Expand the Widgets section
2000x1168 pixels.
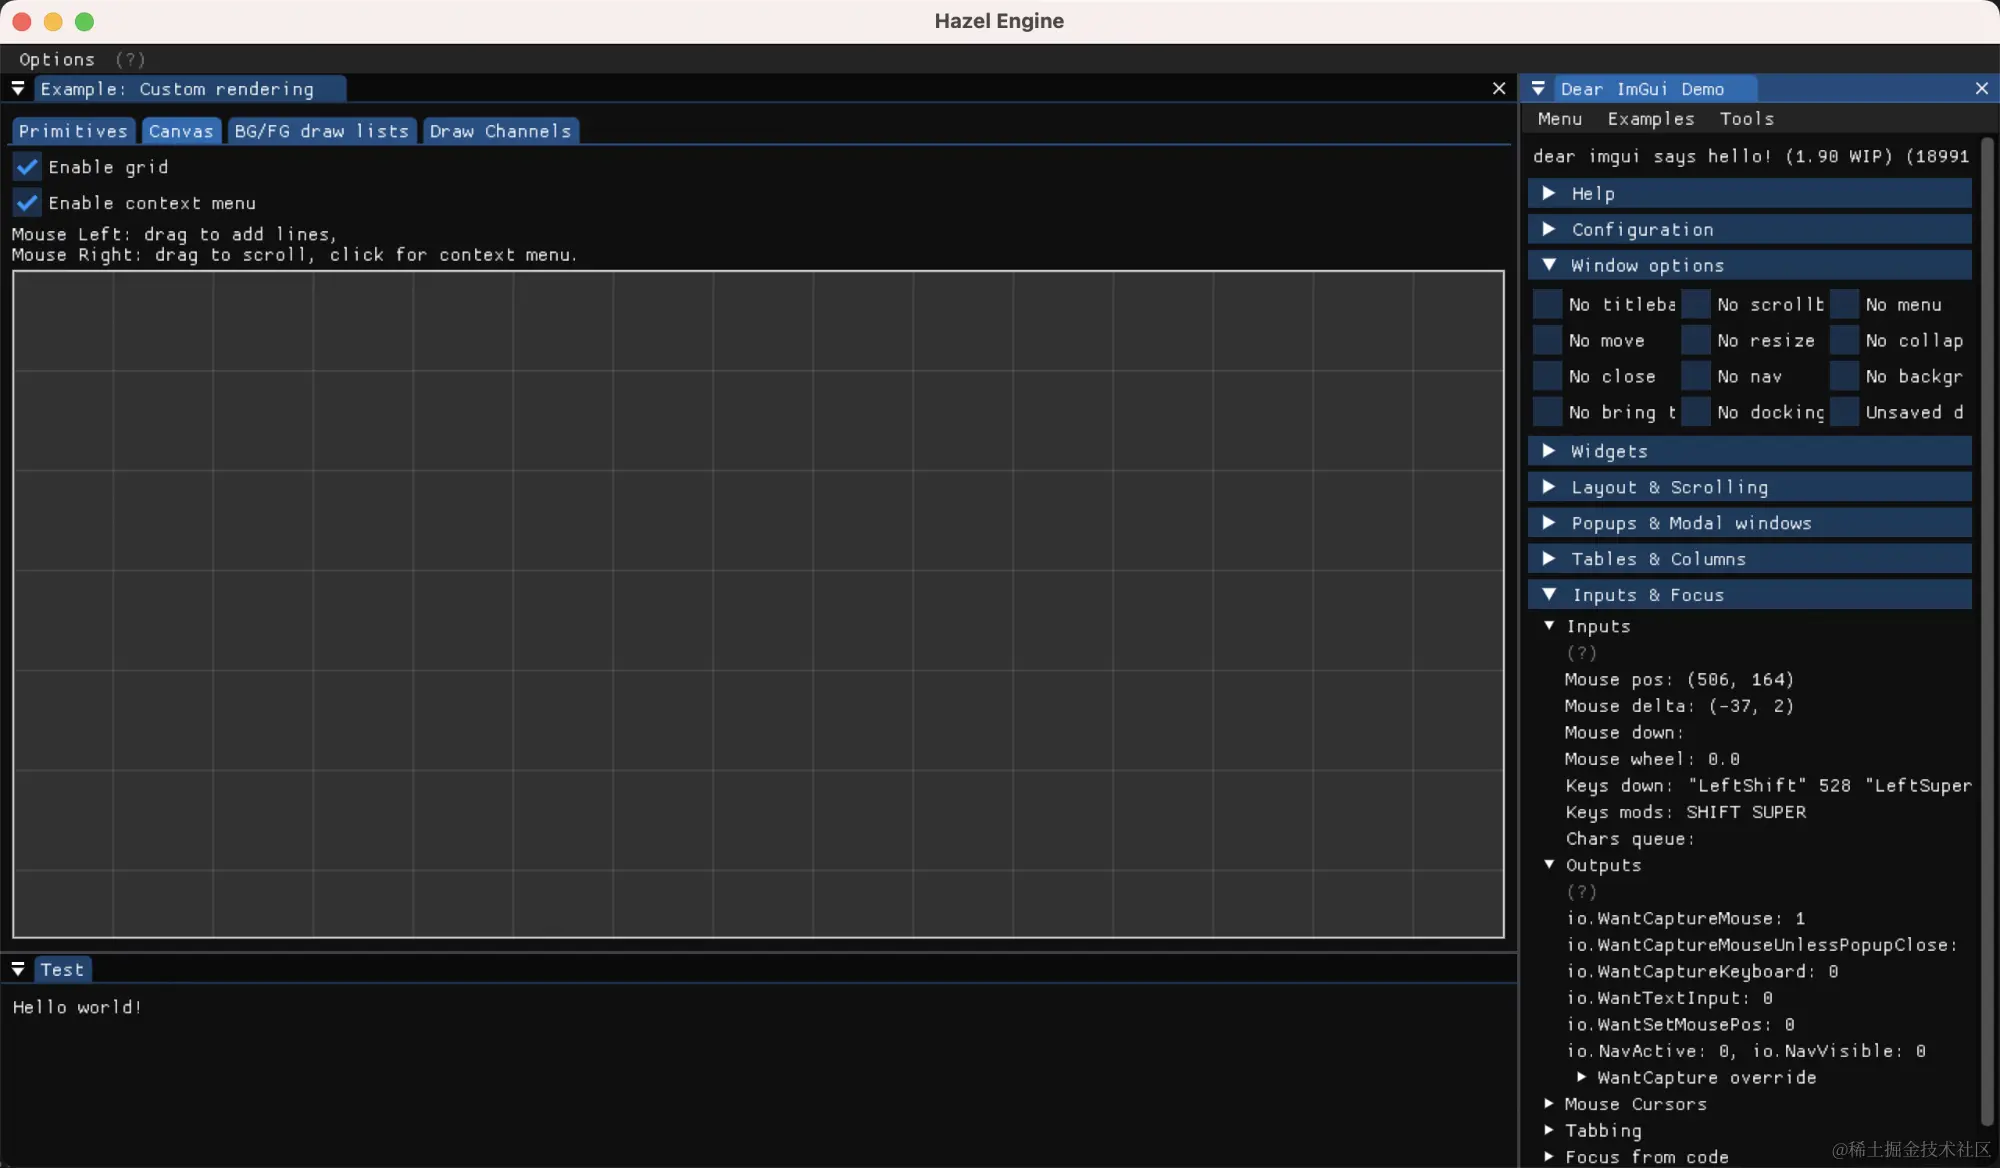1750,451
